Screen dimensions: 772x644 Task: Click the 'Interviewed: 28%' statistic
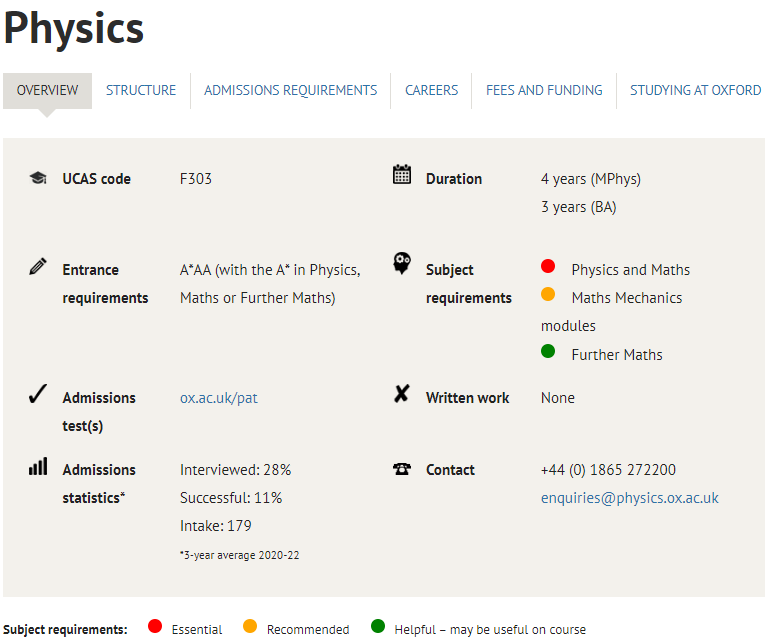[235, 470]
